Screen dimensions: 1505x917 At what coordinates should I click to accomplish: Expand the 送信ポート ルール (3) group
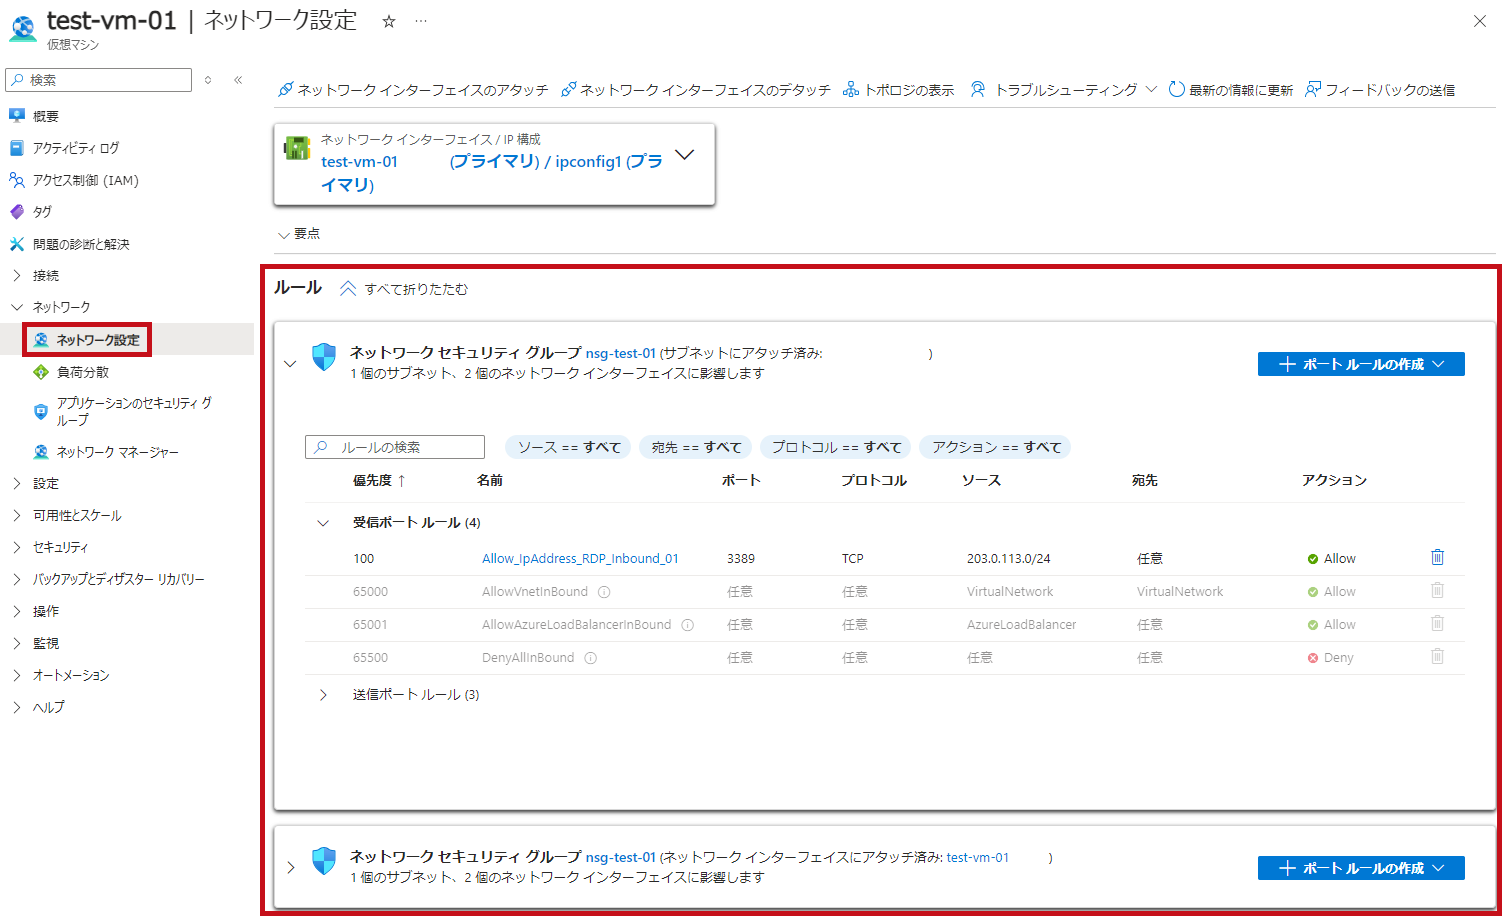click(323, 695)
